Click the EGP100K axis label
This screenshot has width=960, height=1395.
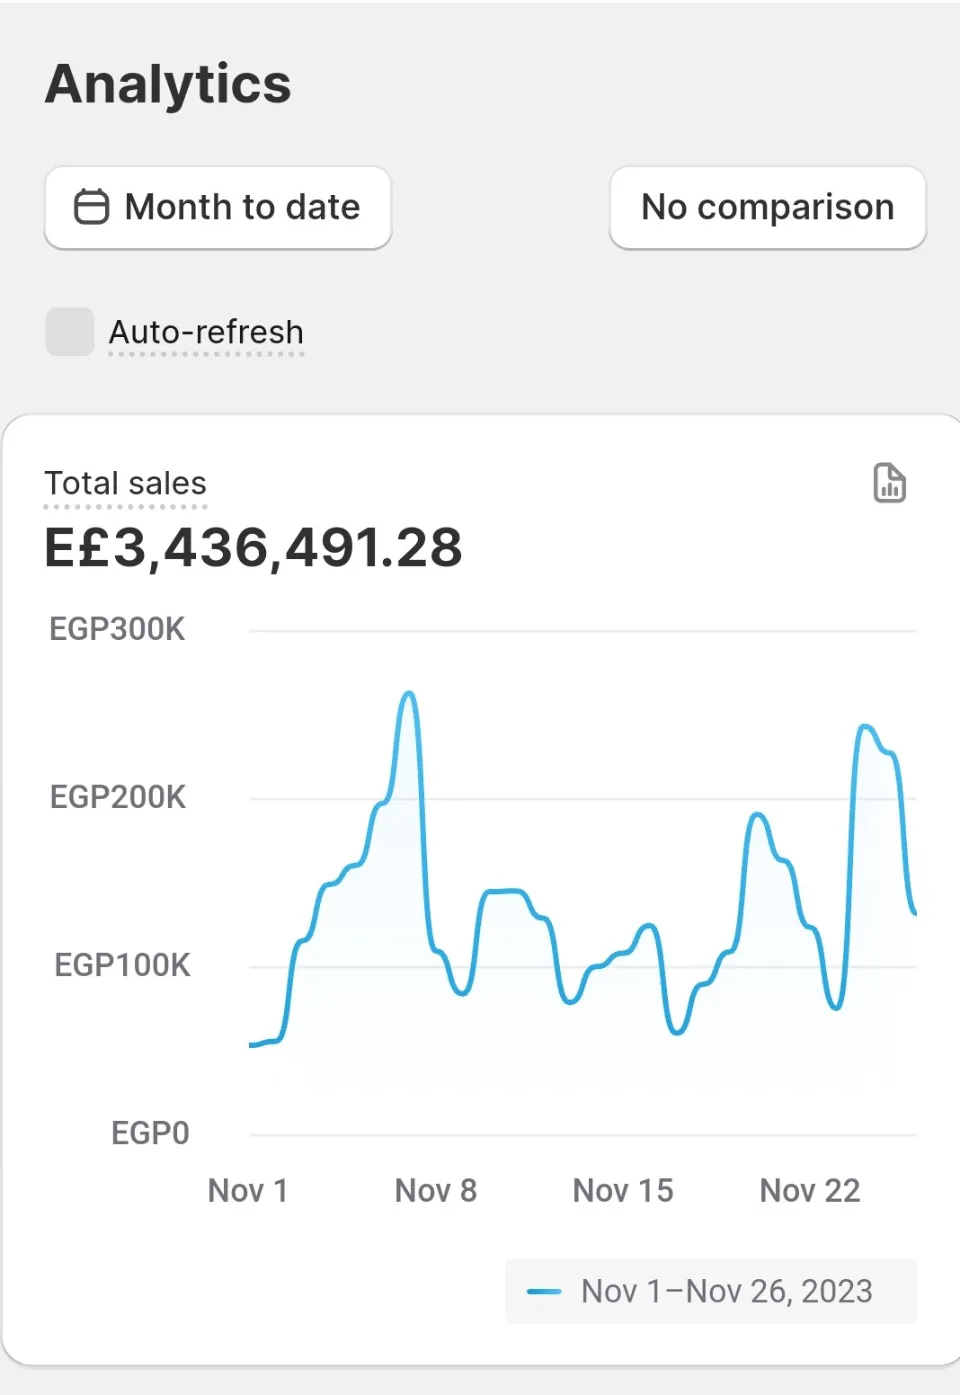coord(122,965)
